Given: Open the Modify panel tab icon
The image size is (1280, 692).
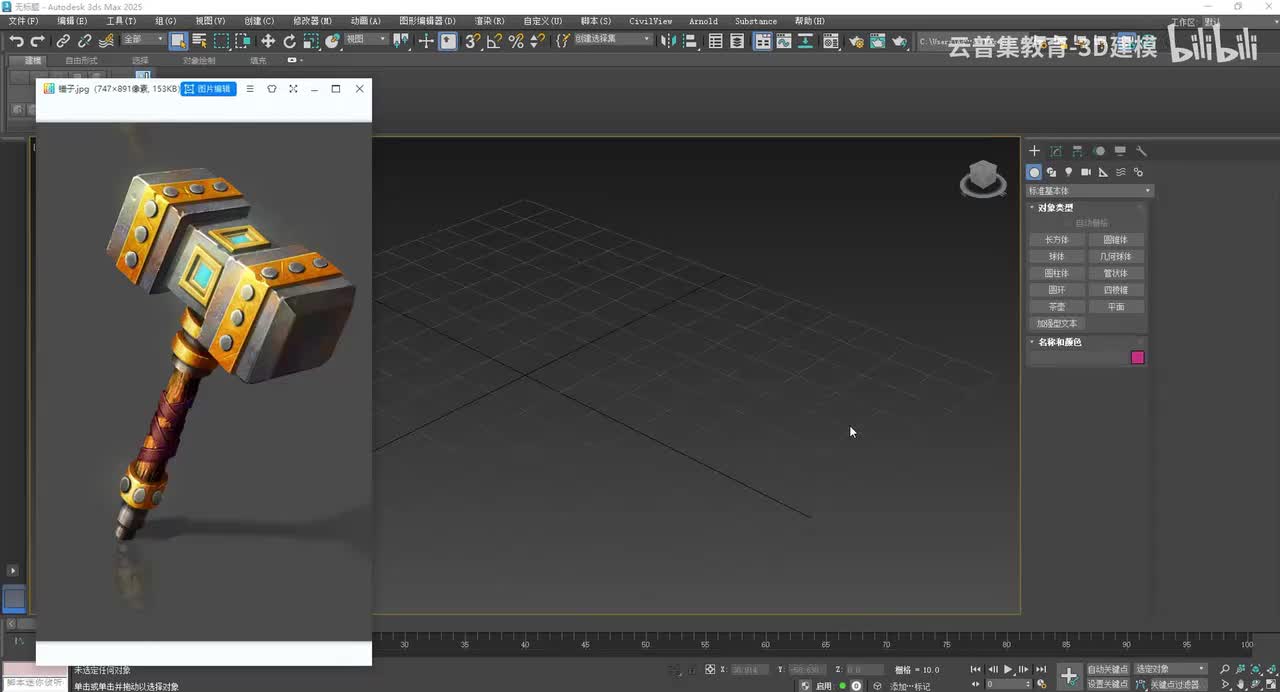Looking at the screenshot, I should (1056, 151).
